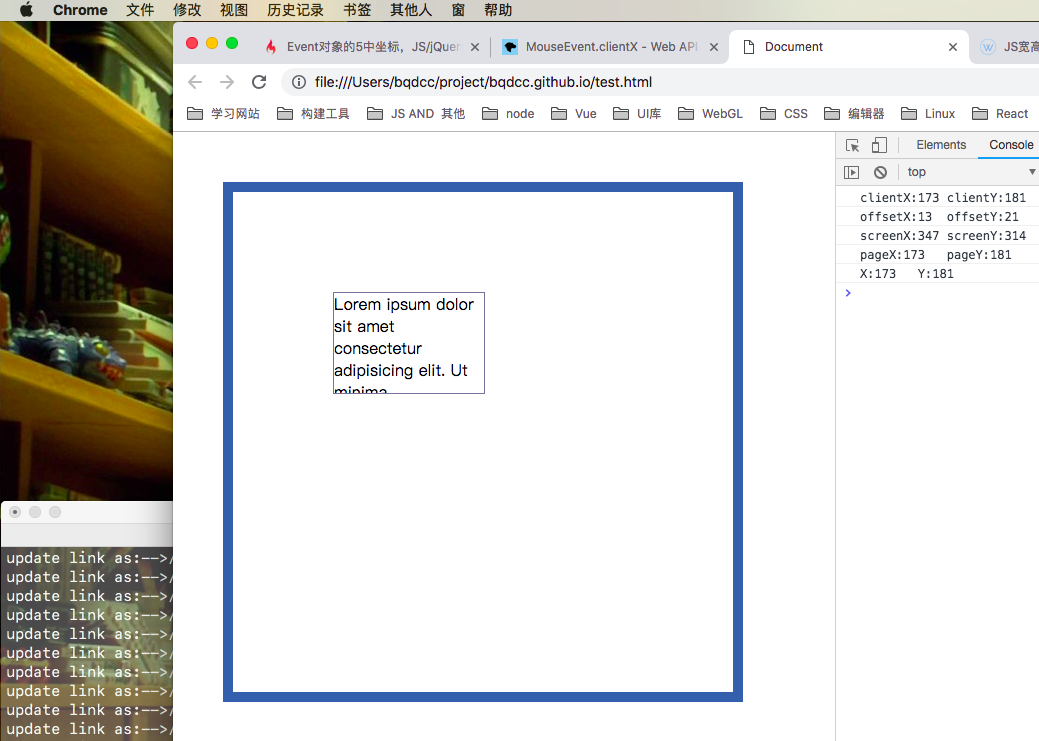Open the 历史记录 menu
Viewport: 1039px width, 741px height.
[x=295, y=10]
